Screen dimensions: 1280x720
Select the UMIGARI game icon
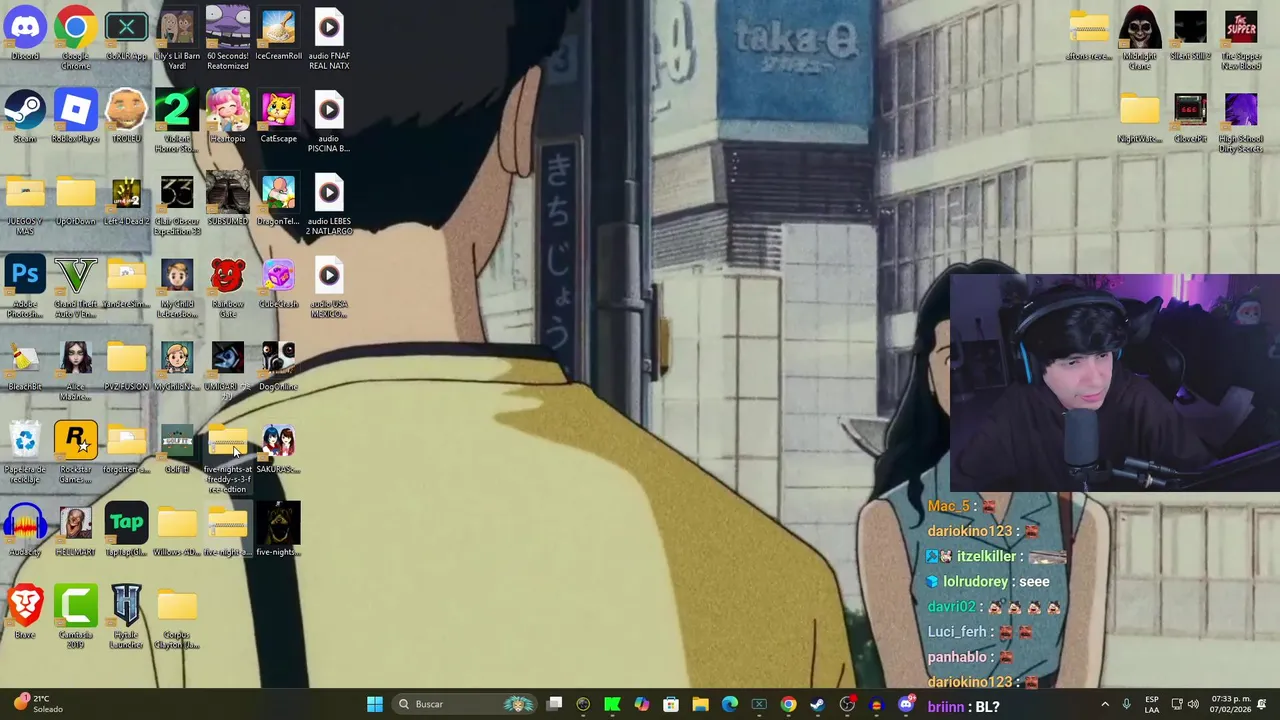[x=228, y=370]
